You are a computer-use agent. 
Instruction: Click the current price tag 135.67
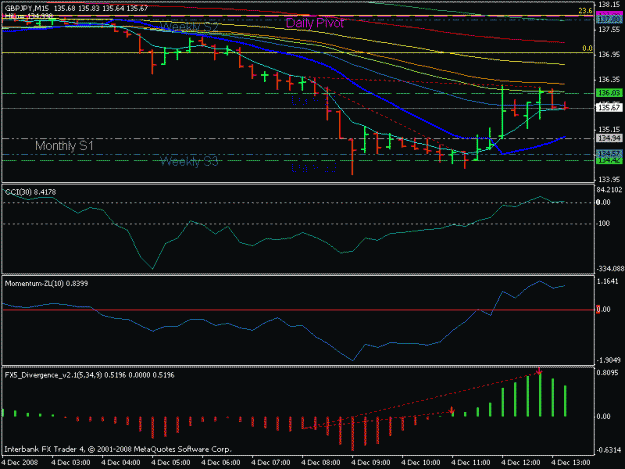[x=609, y=108]
